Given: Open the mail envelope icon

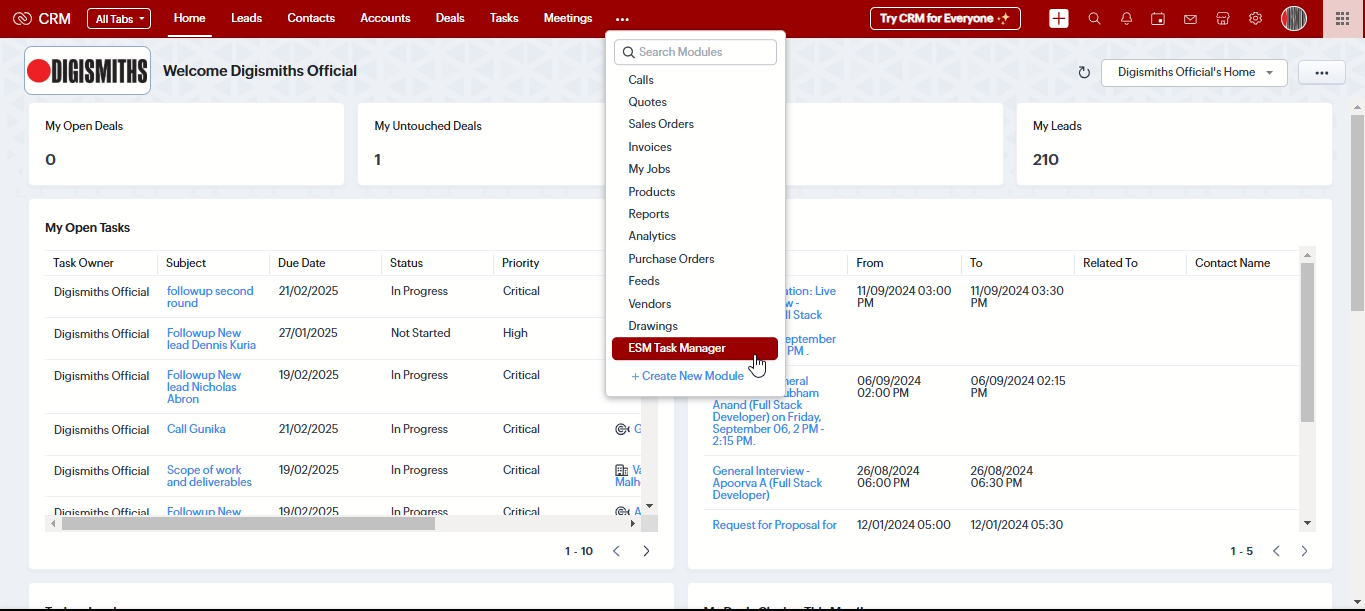Looking at the screenshot, I should click(1190, 19).
